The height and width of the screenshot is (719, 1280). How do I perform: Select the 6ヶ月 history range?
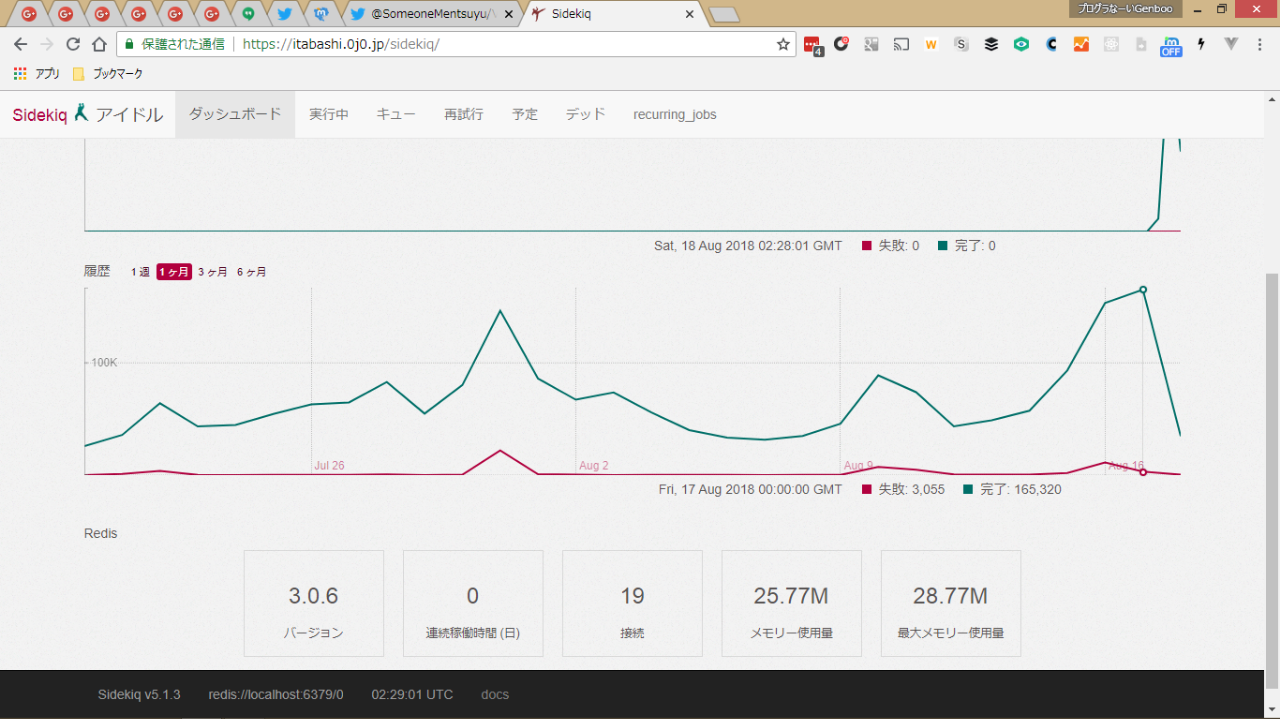click(251, 272)
